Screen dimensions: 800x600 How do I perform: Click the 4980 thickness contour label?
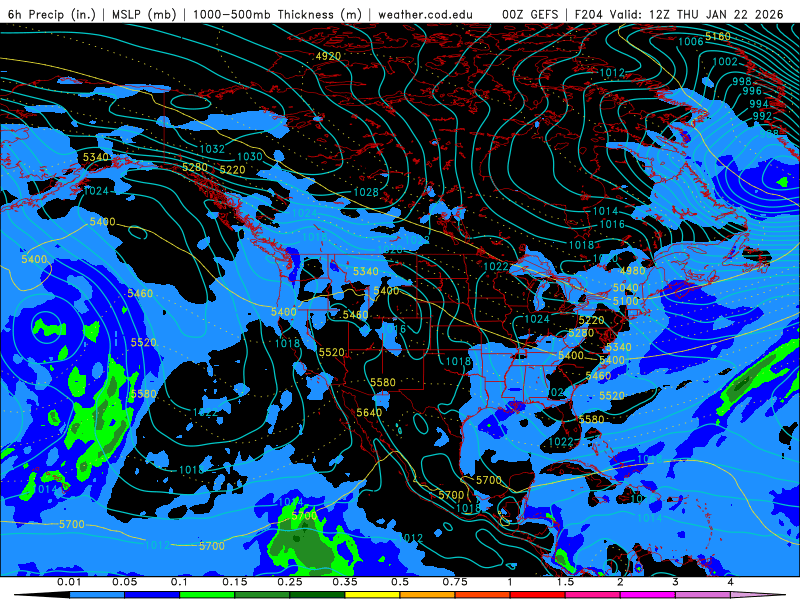[633, 270]
